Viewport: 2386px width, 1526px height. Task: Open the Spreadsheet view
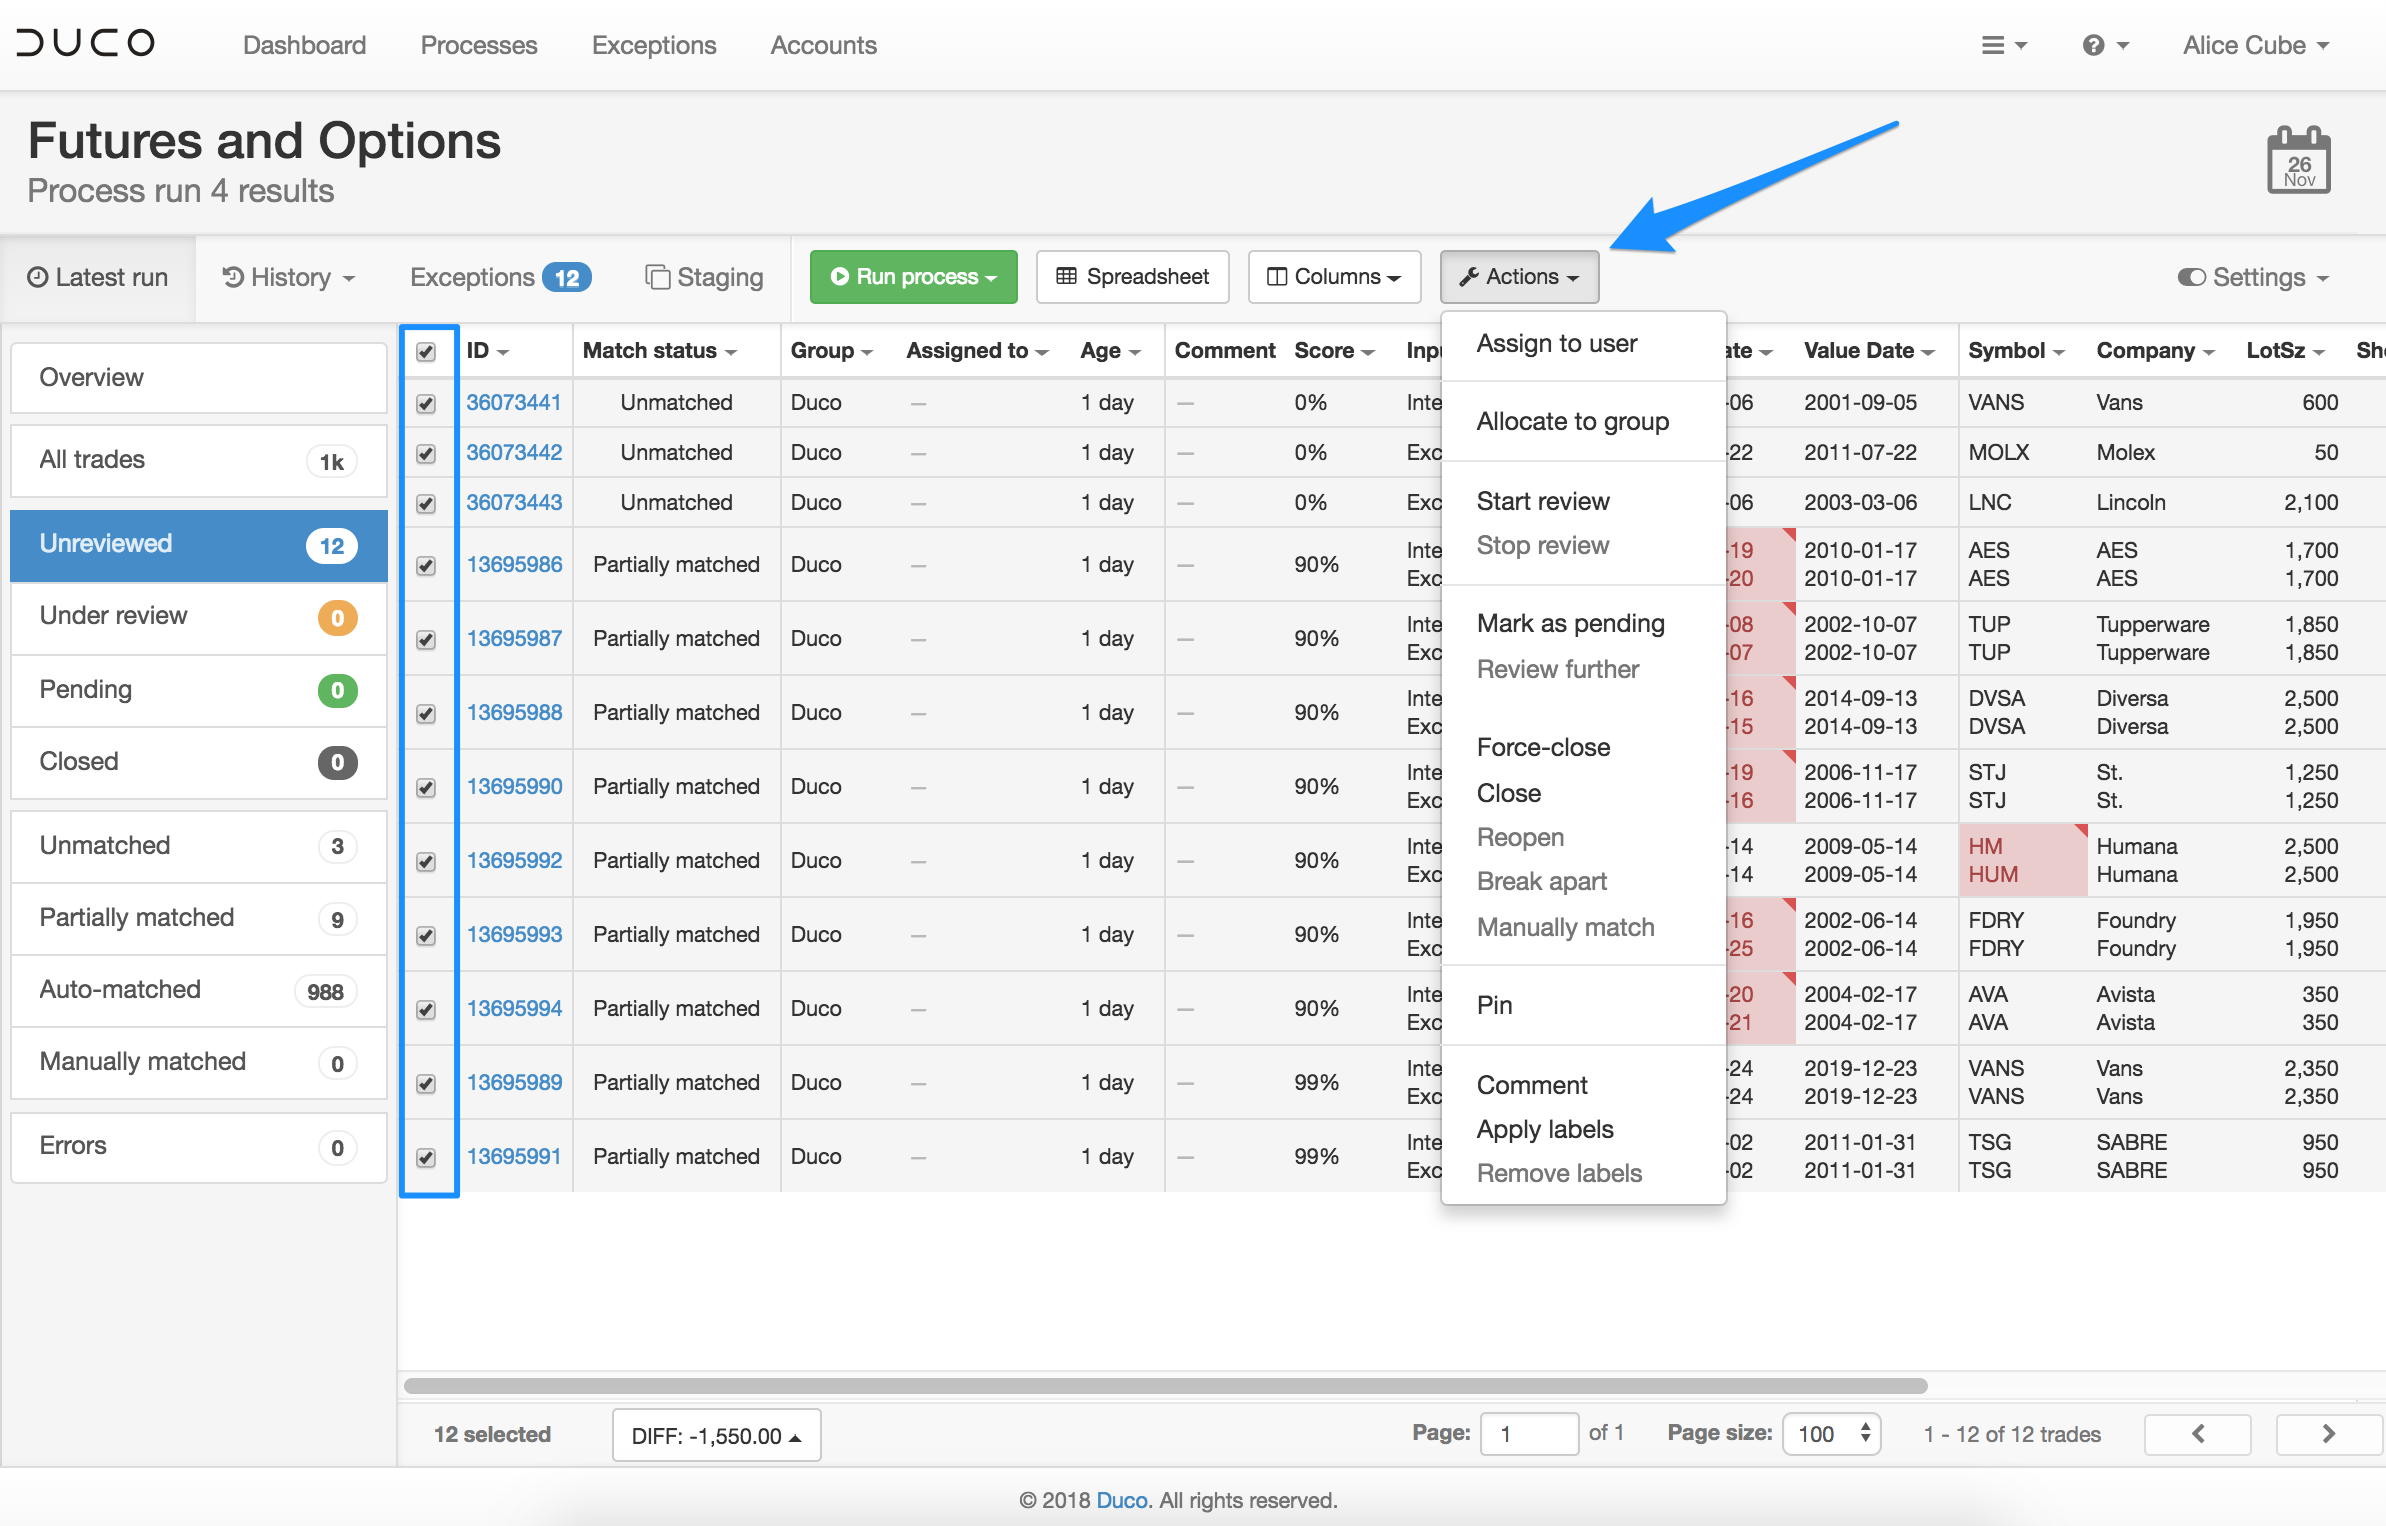pos(1132,277)
